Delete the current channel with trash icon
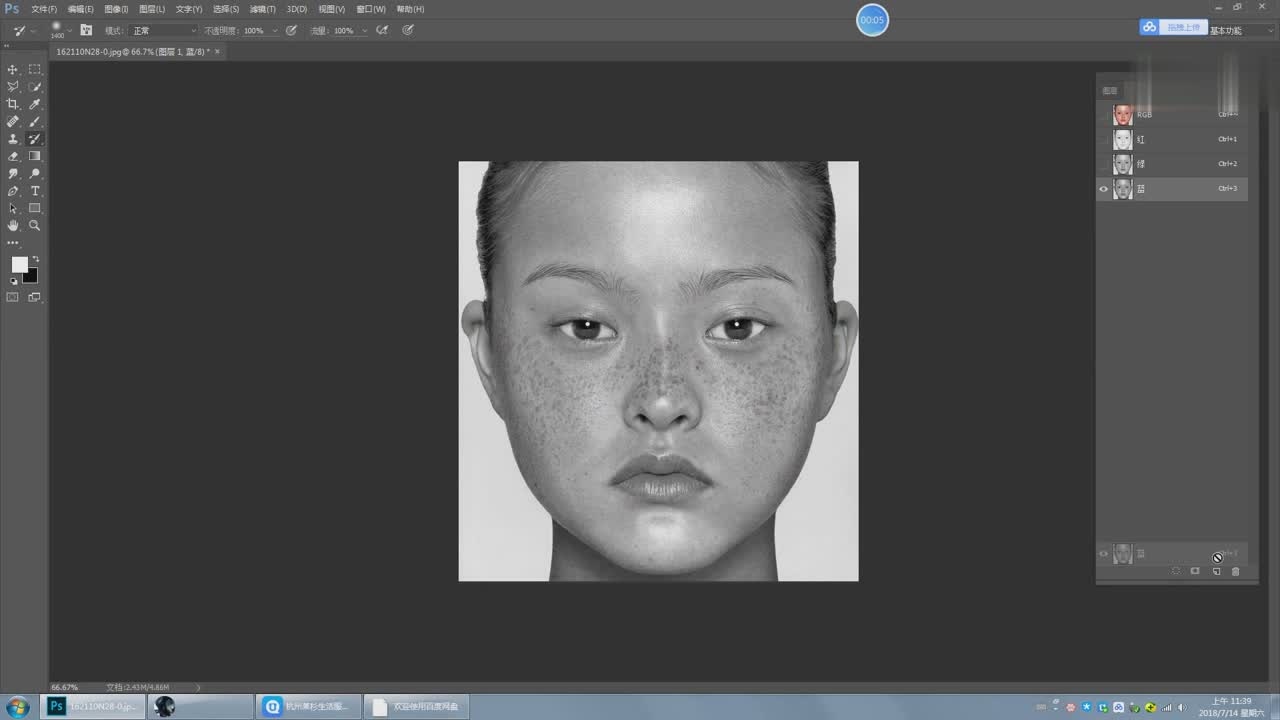 pyautogui.click(x=1235, y=571)
